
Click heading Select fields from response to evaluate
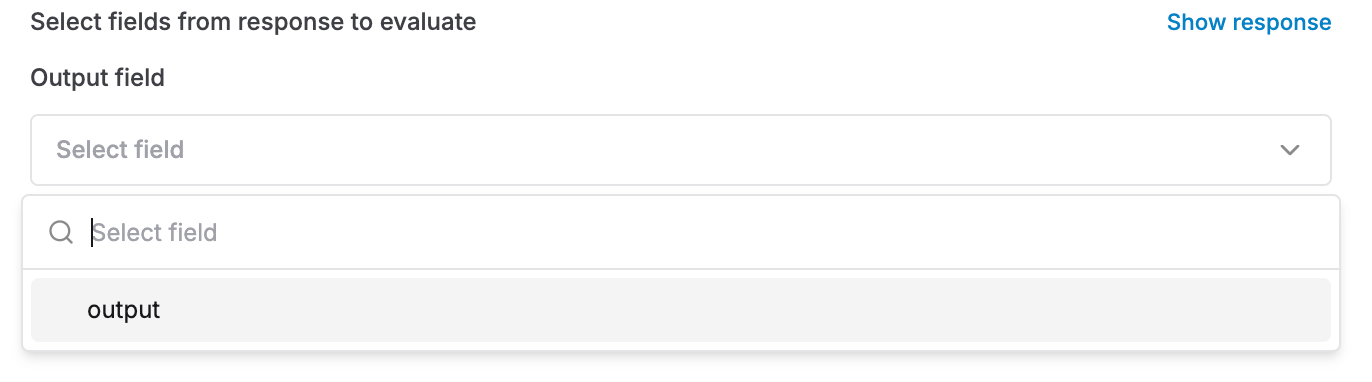click(253, 21)
